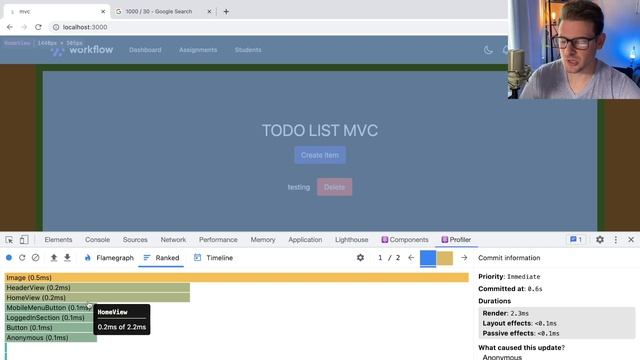Select the Anonymous (0.1ms) bar
The width and height of the screenshot is (640, 360).
coord(51,338)
